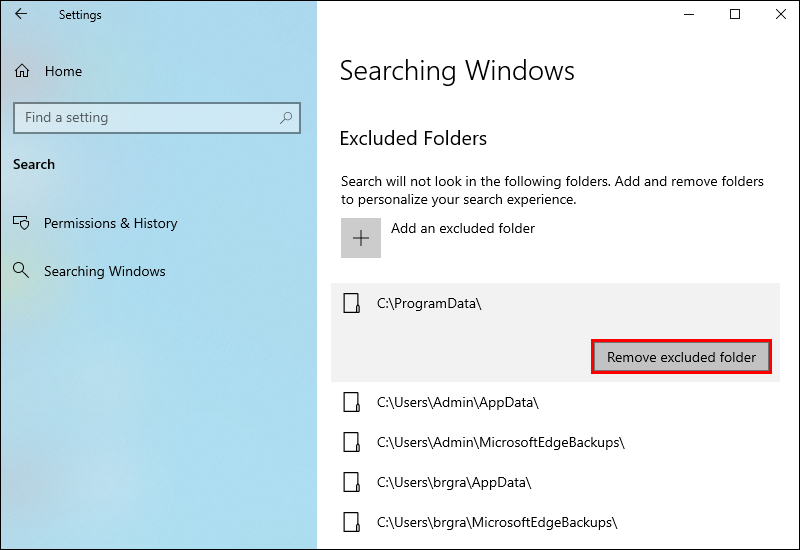Click the Admin MicrosoftEdgeBackups folder icon
Screen dimensions: 800x550
pos(351,442)
